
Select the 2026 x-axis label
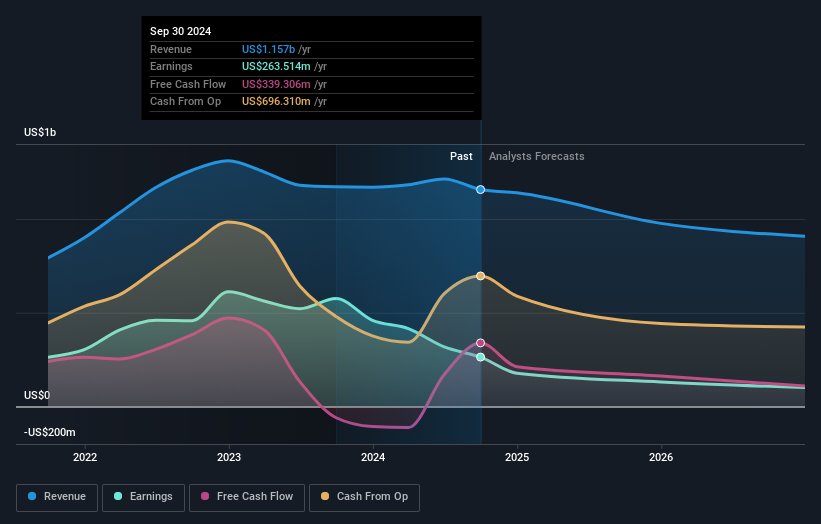pos(661,457)
